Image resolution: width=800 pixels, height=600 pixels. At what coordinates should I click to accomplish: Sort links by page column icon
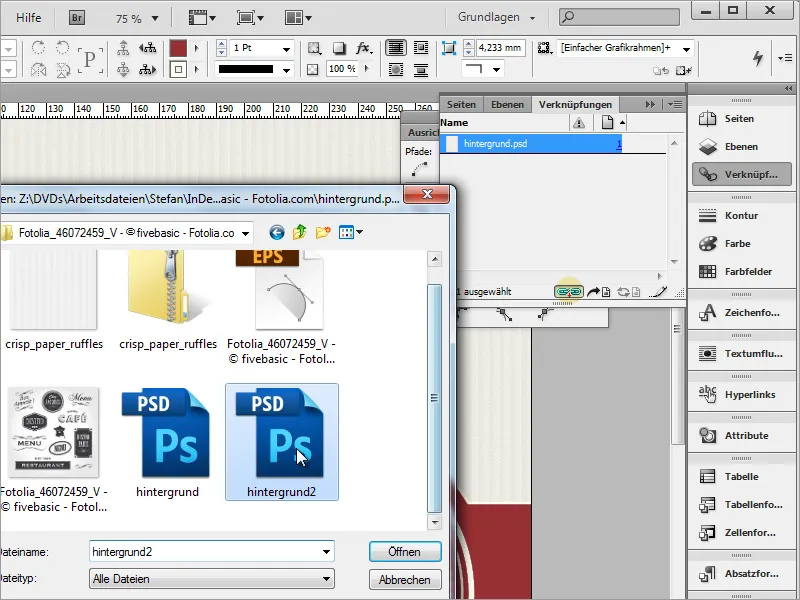tap(607, 123)
